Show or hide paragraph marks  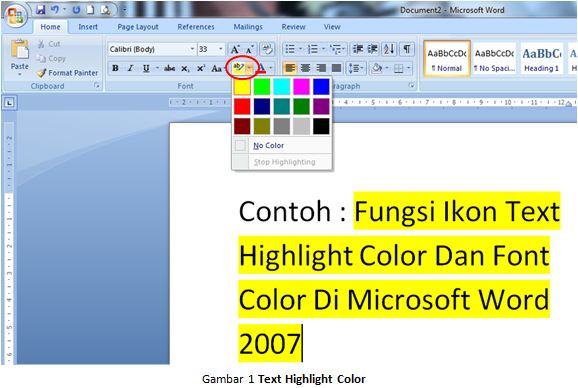pyautogui.click(x=407, y=49)
